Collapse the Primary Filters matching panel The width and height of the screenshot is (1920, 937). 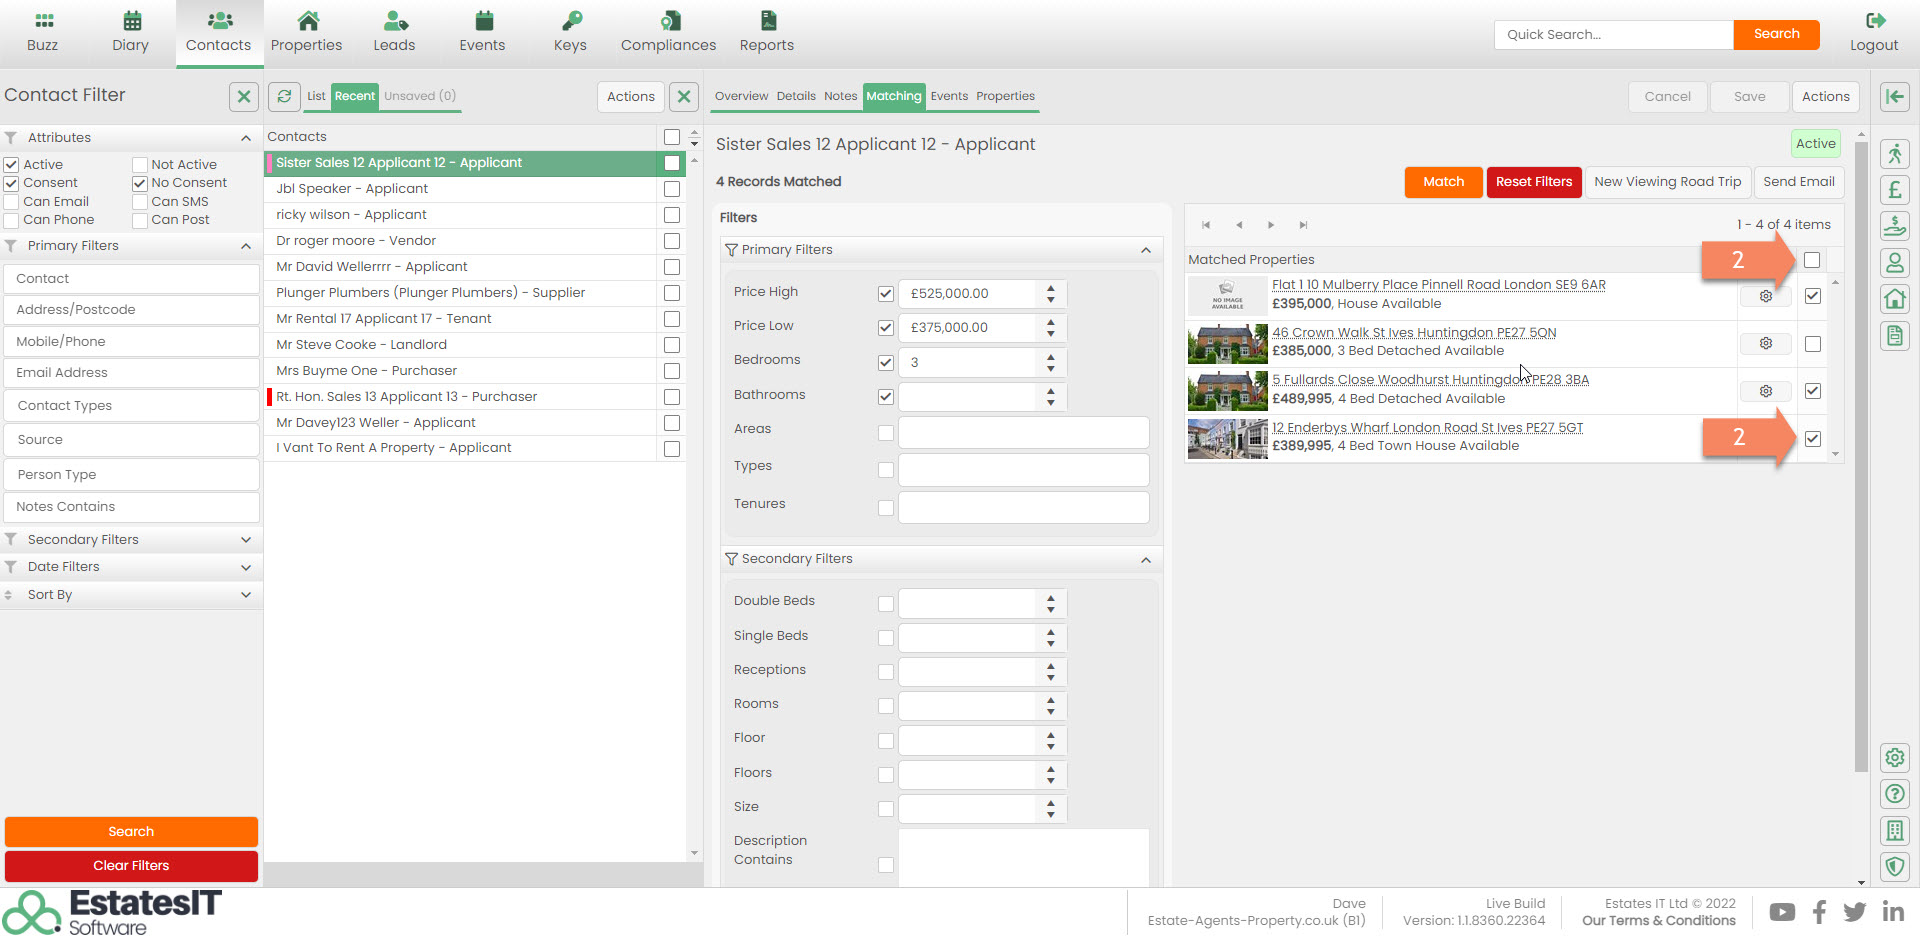click(1146, 250)
